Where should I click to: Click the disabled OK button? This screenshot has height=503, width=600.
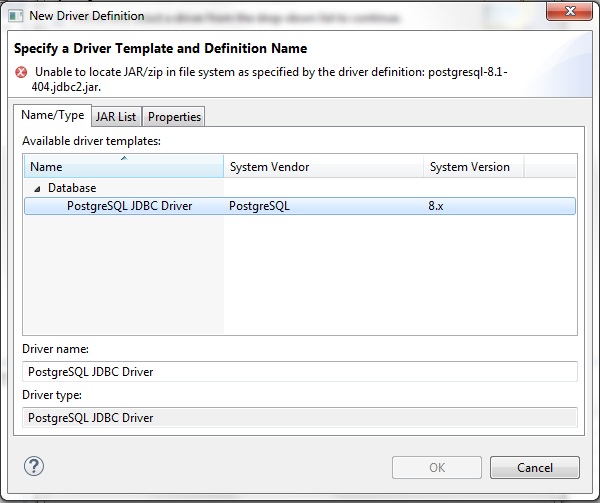tap(437, 467)
